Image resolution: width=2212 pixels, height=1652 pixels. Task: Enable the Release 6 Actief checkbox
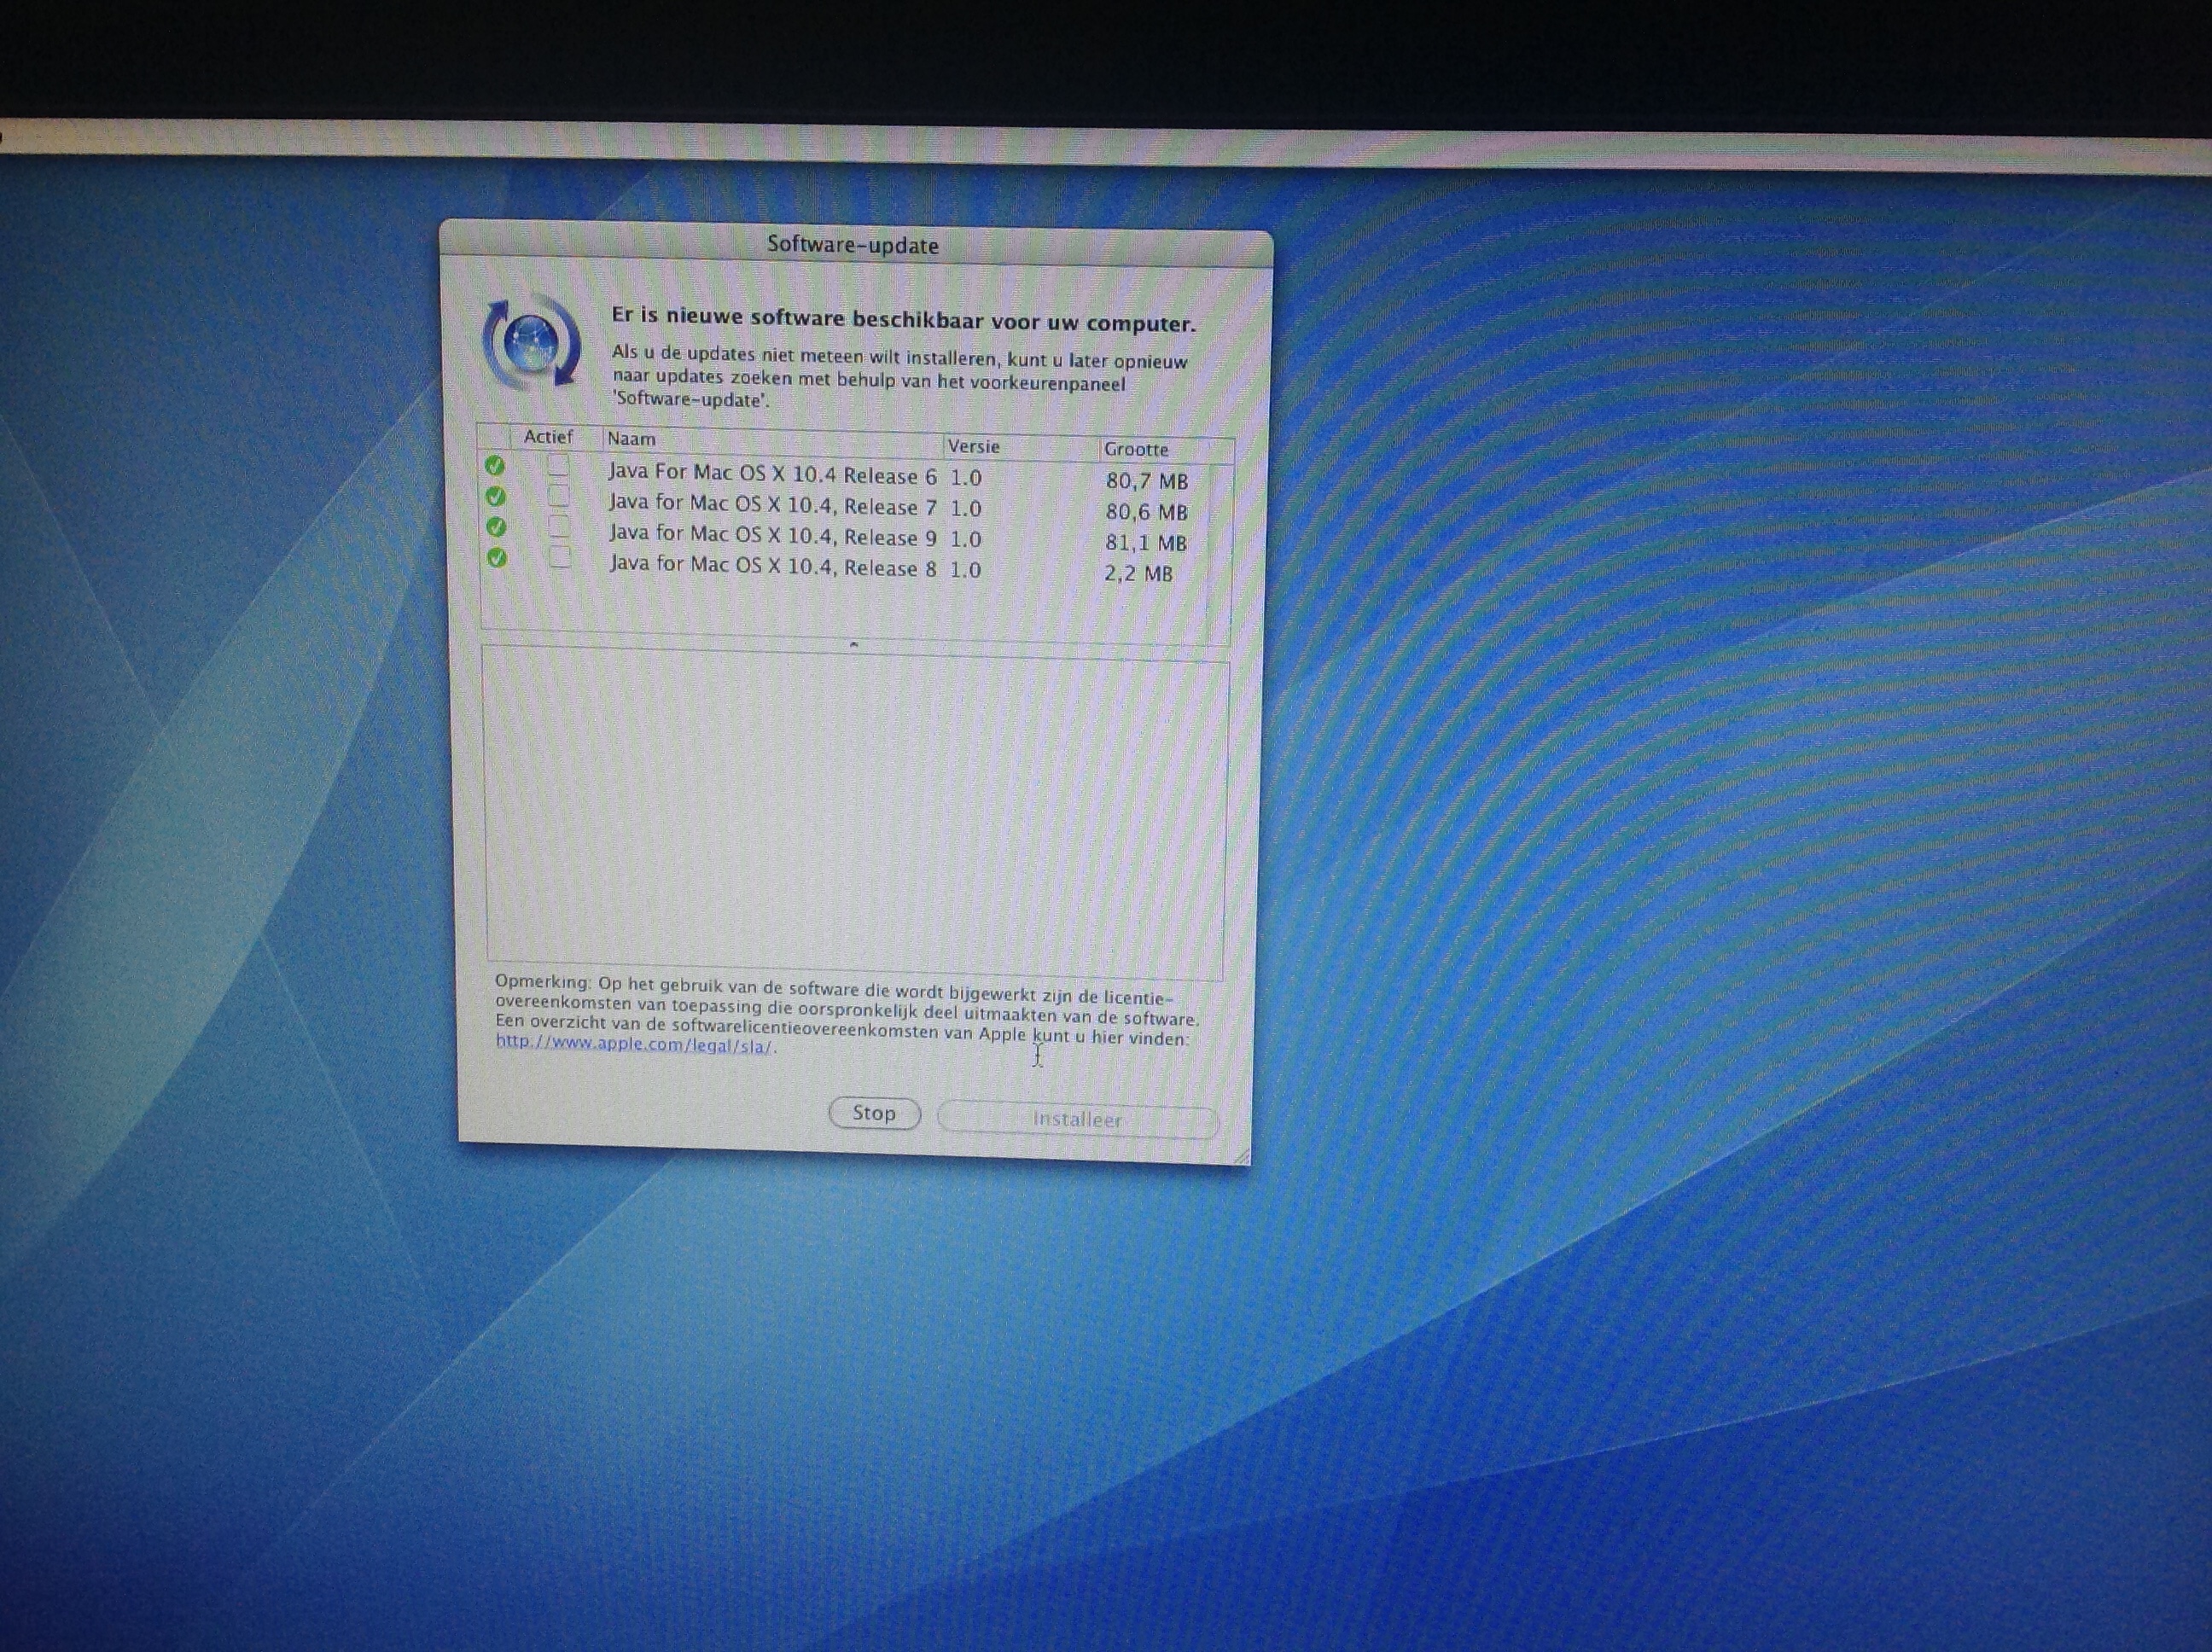coord(559,466)
